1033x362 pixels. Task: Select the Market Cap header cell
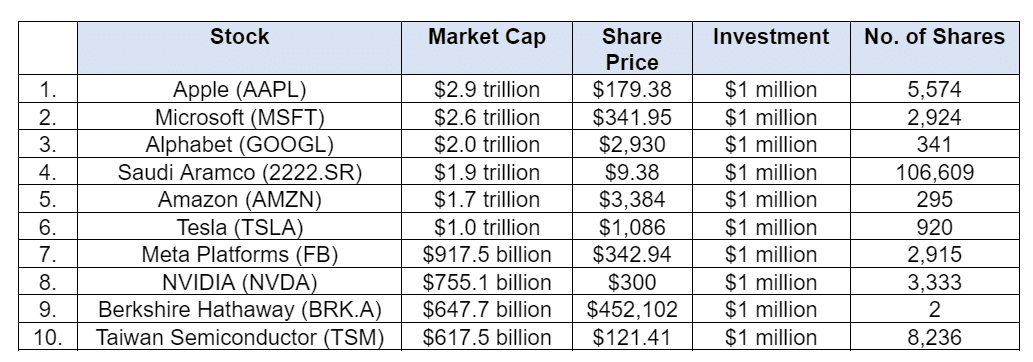[x=487, y=48]
